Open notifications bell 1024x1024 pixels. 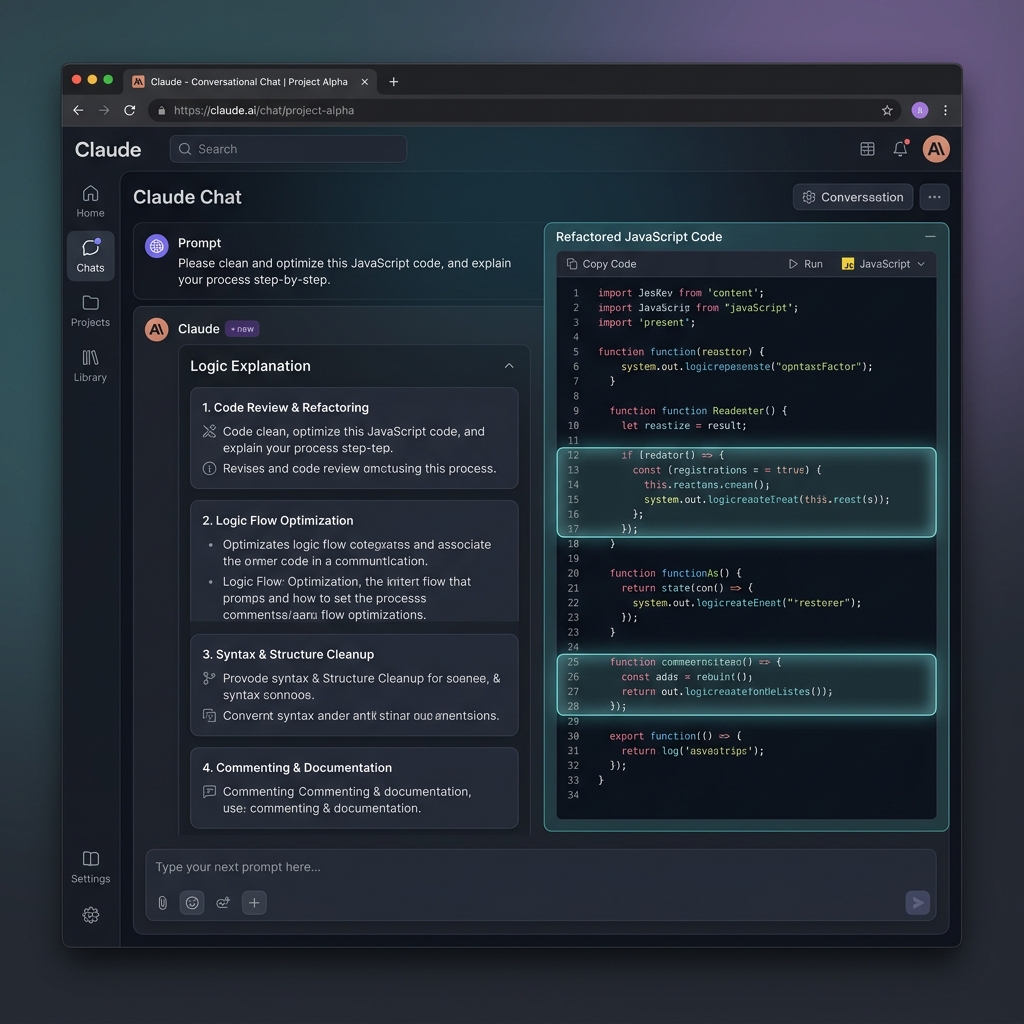901,149
